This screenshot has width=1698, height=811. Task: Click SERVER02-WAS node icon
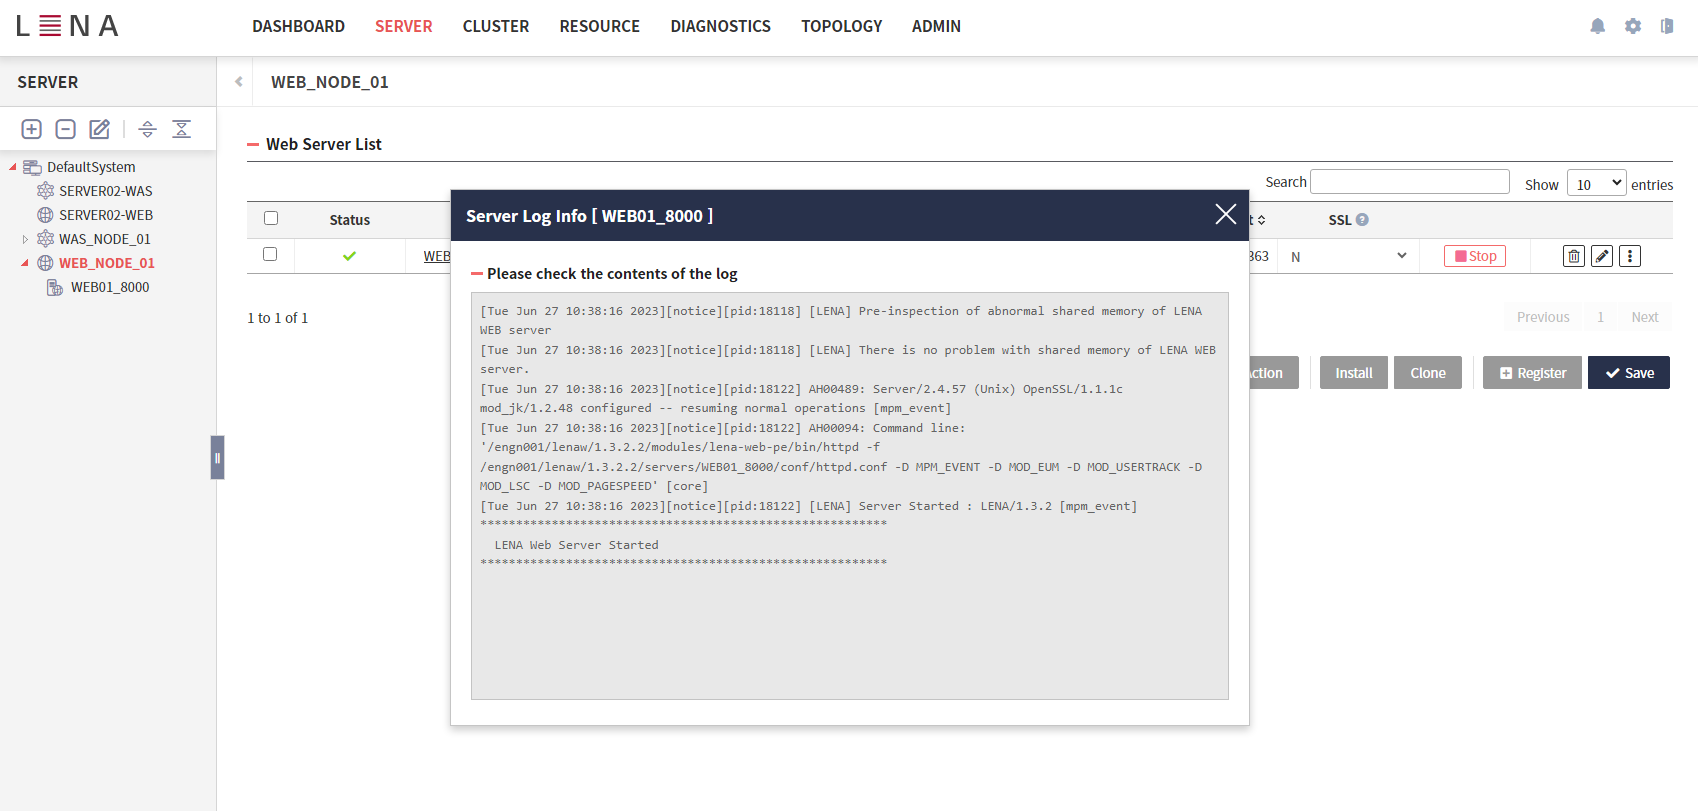click(x=45, y=191)
